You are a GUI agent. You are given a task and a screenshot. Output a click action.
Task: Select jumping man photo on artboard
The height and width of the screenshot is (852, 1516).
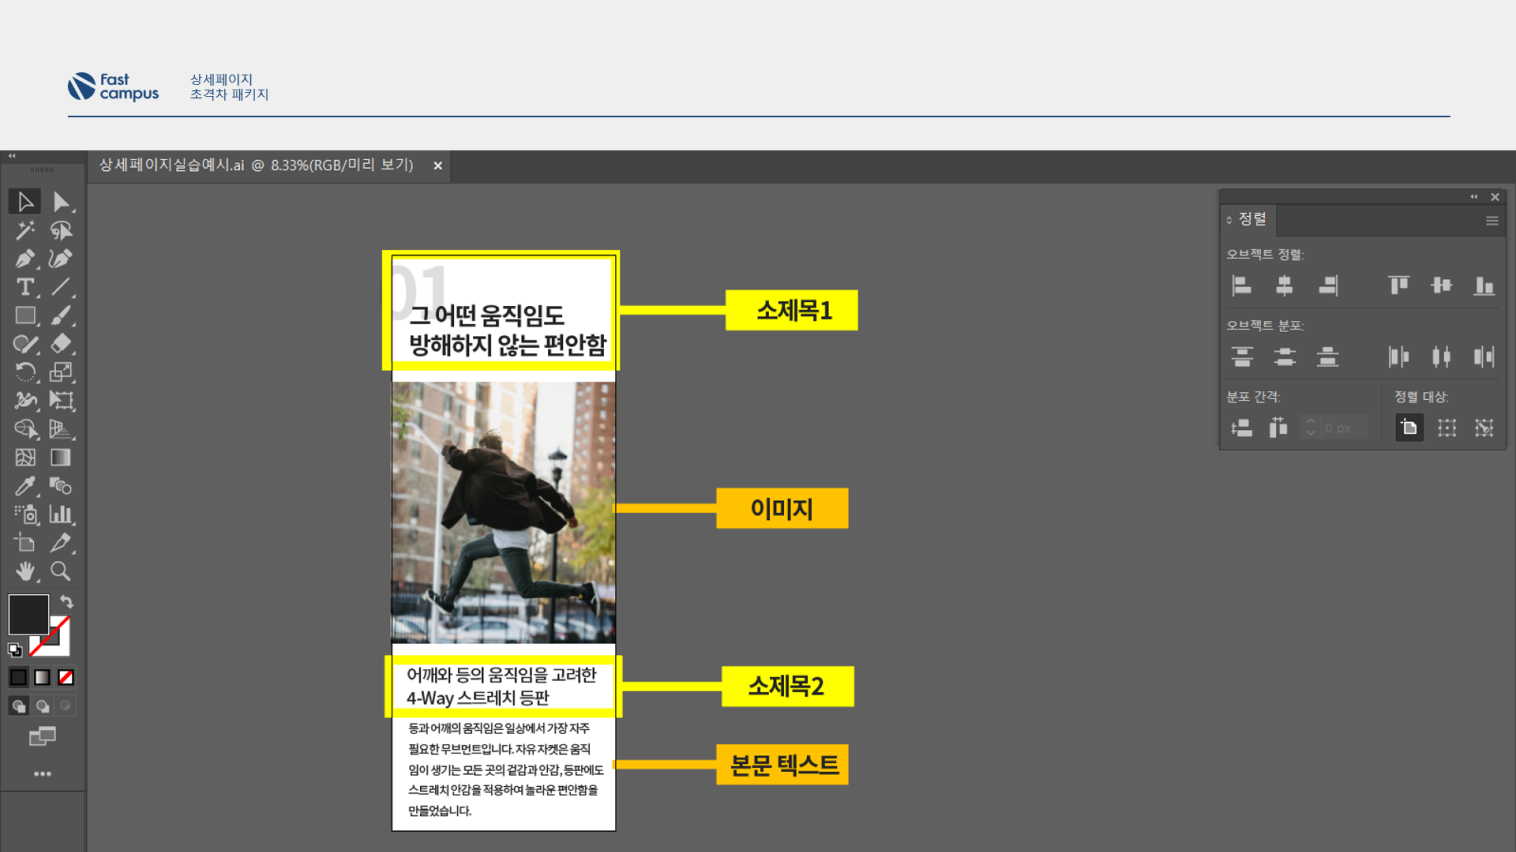[503, 512]
